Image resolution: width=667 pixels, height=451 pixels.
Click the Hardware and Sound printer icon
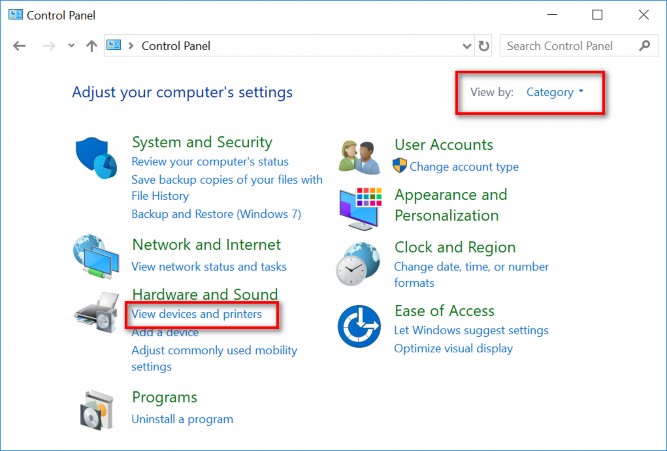(x=97, y=313)
